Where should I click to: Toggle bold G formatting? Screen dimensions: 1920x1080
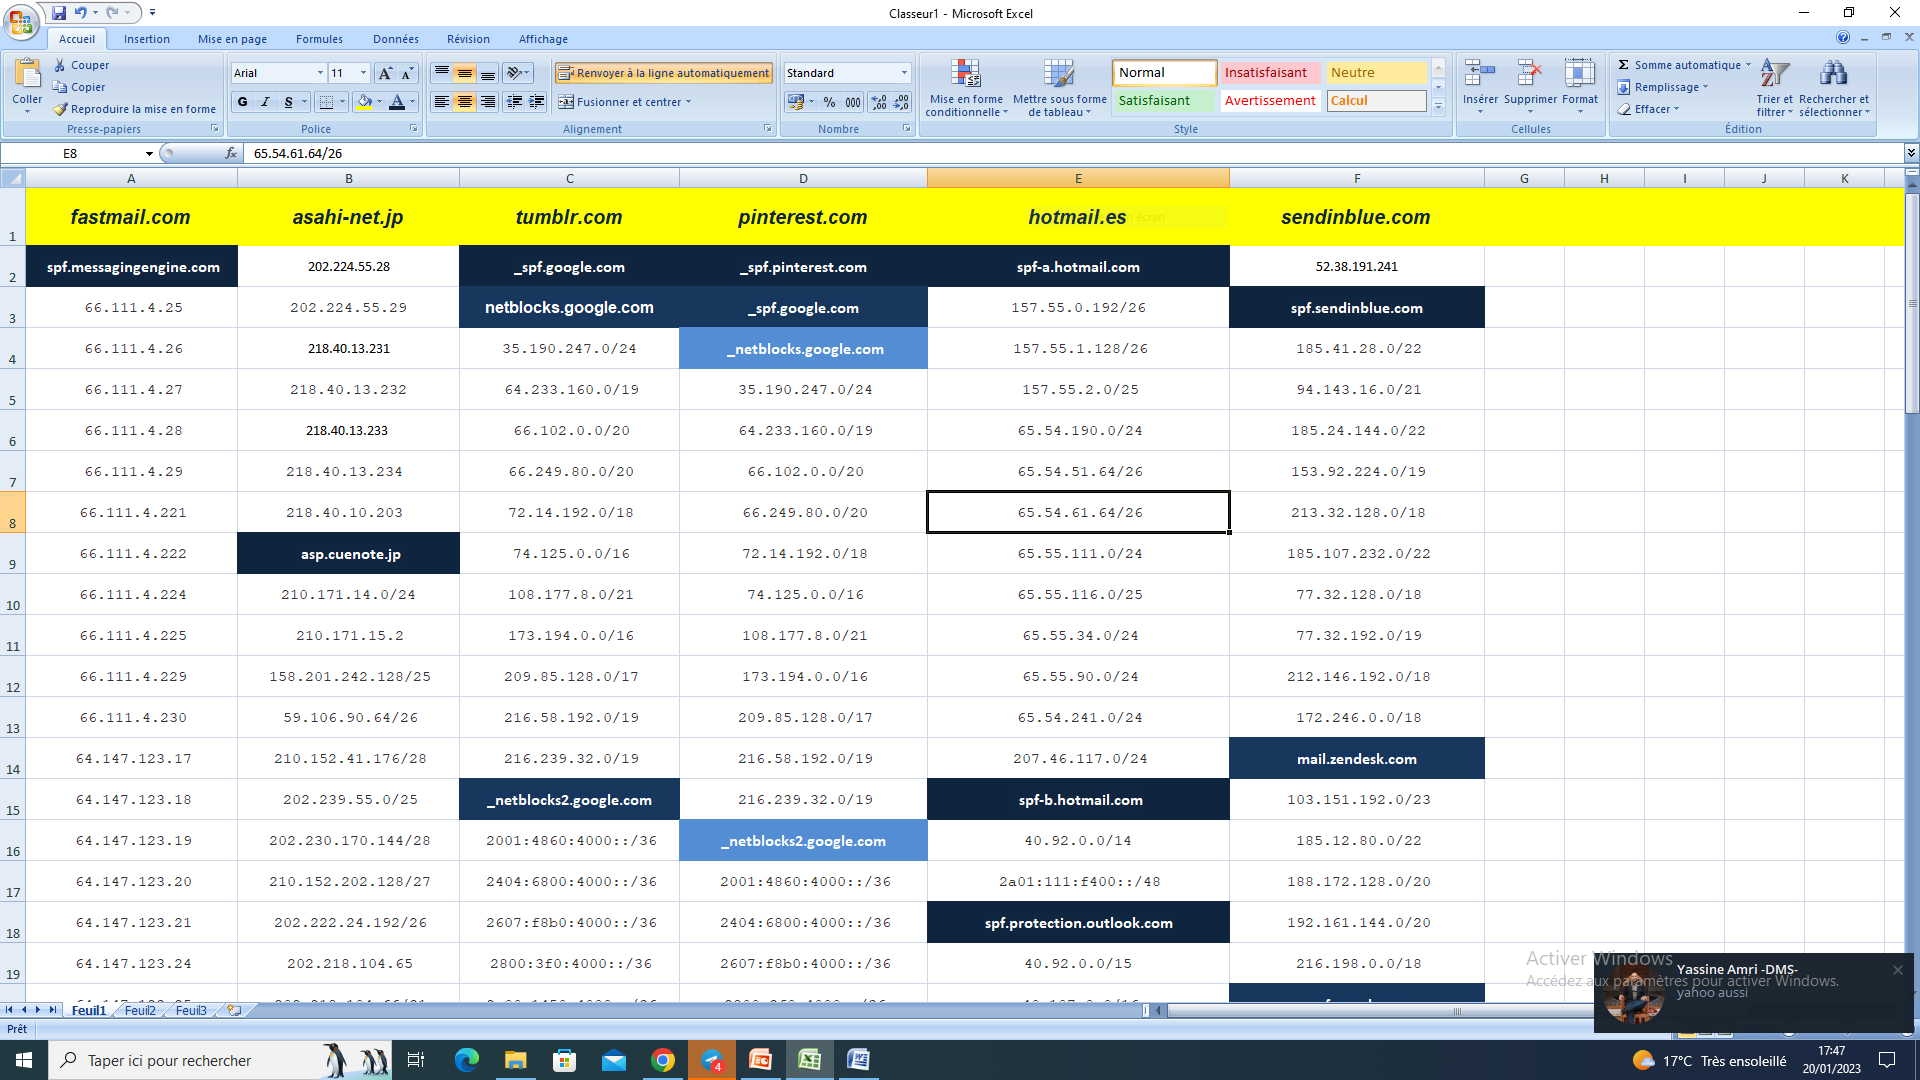tap(243, 102)
